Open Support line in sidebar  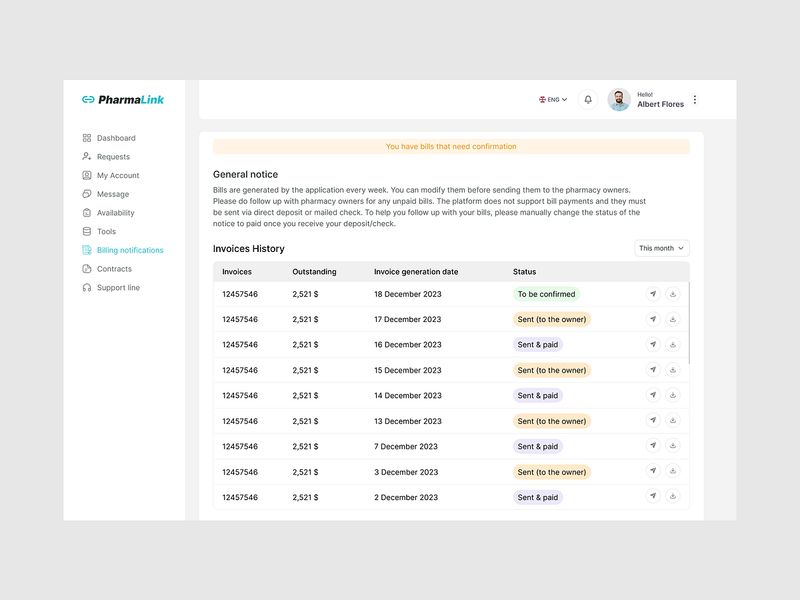tap(111, 288)
